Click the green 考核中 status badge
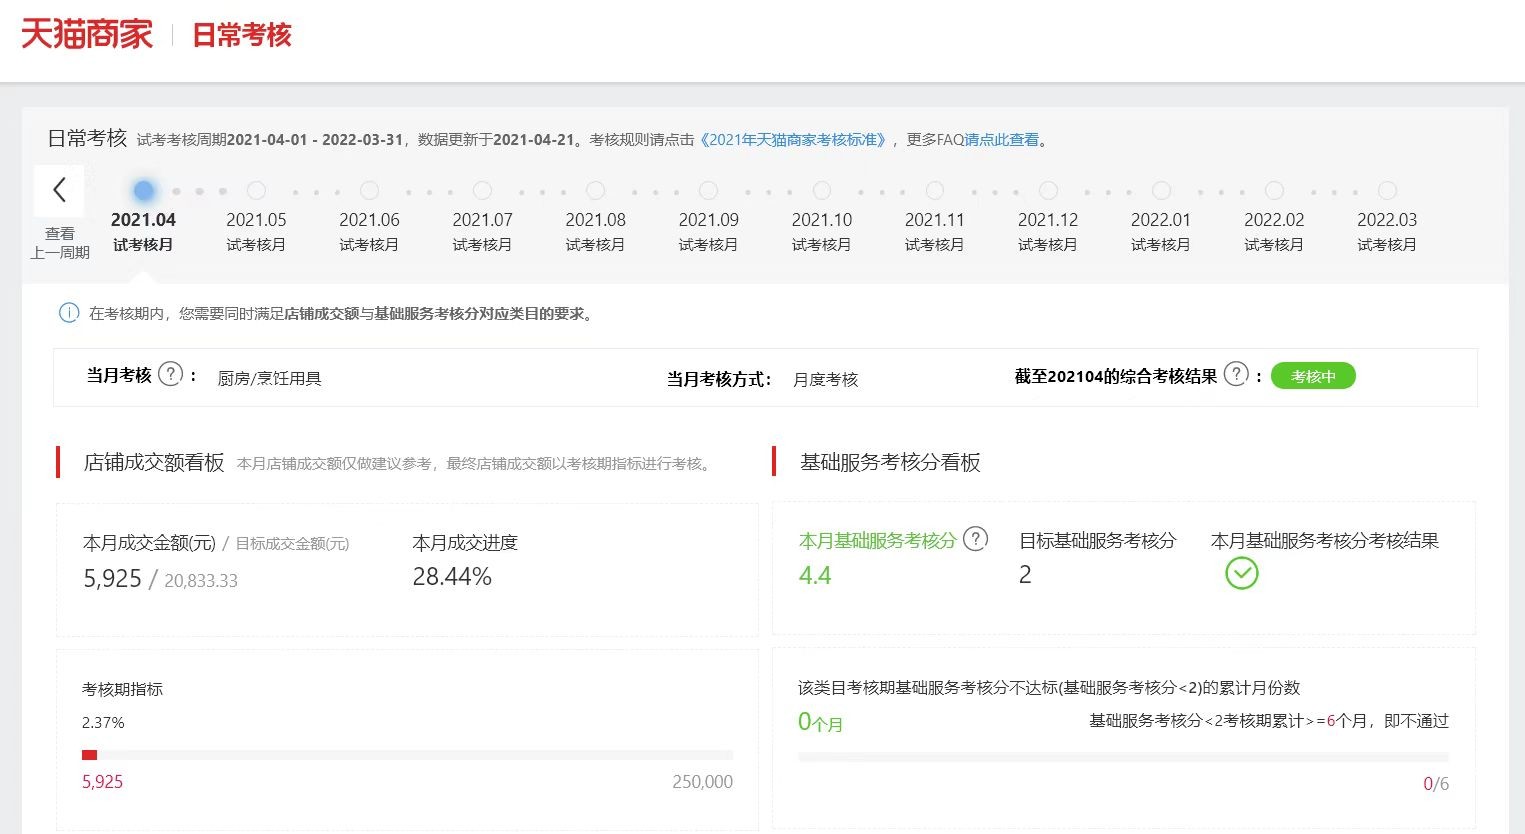The image size is (1525, 834). tap(1313, 376)
